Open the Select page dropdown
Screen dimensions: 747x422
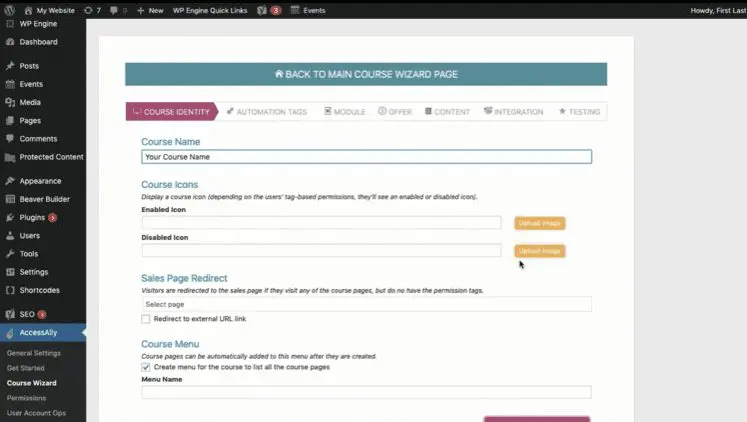click(x=366, y=304)
